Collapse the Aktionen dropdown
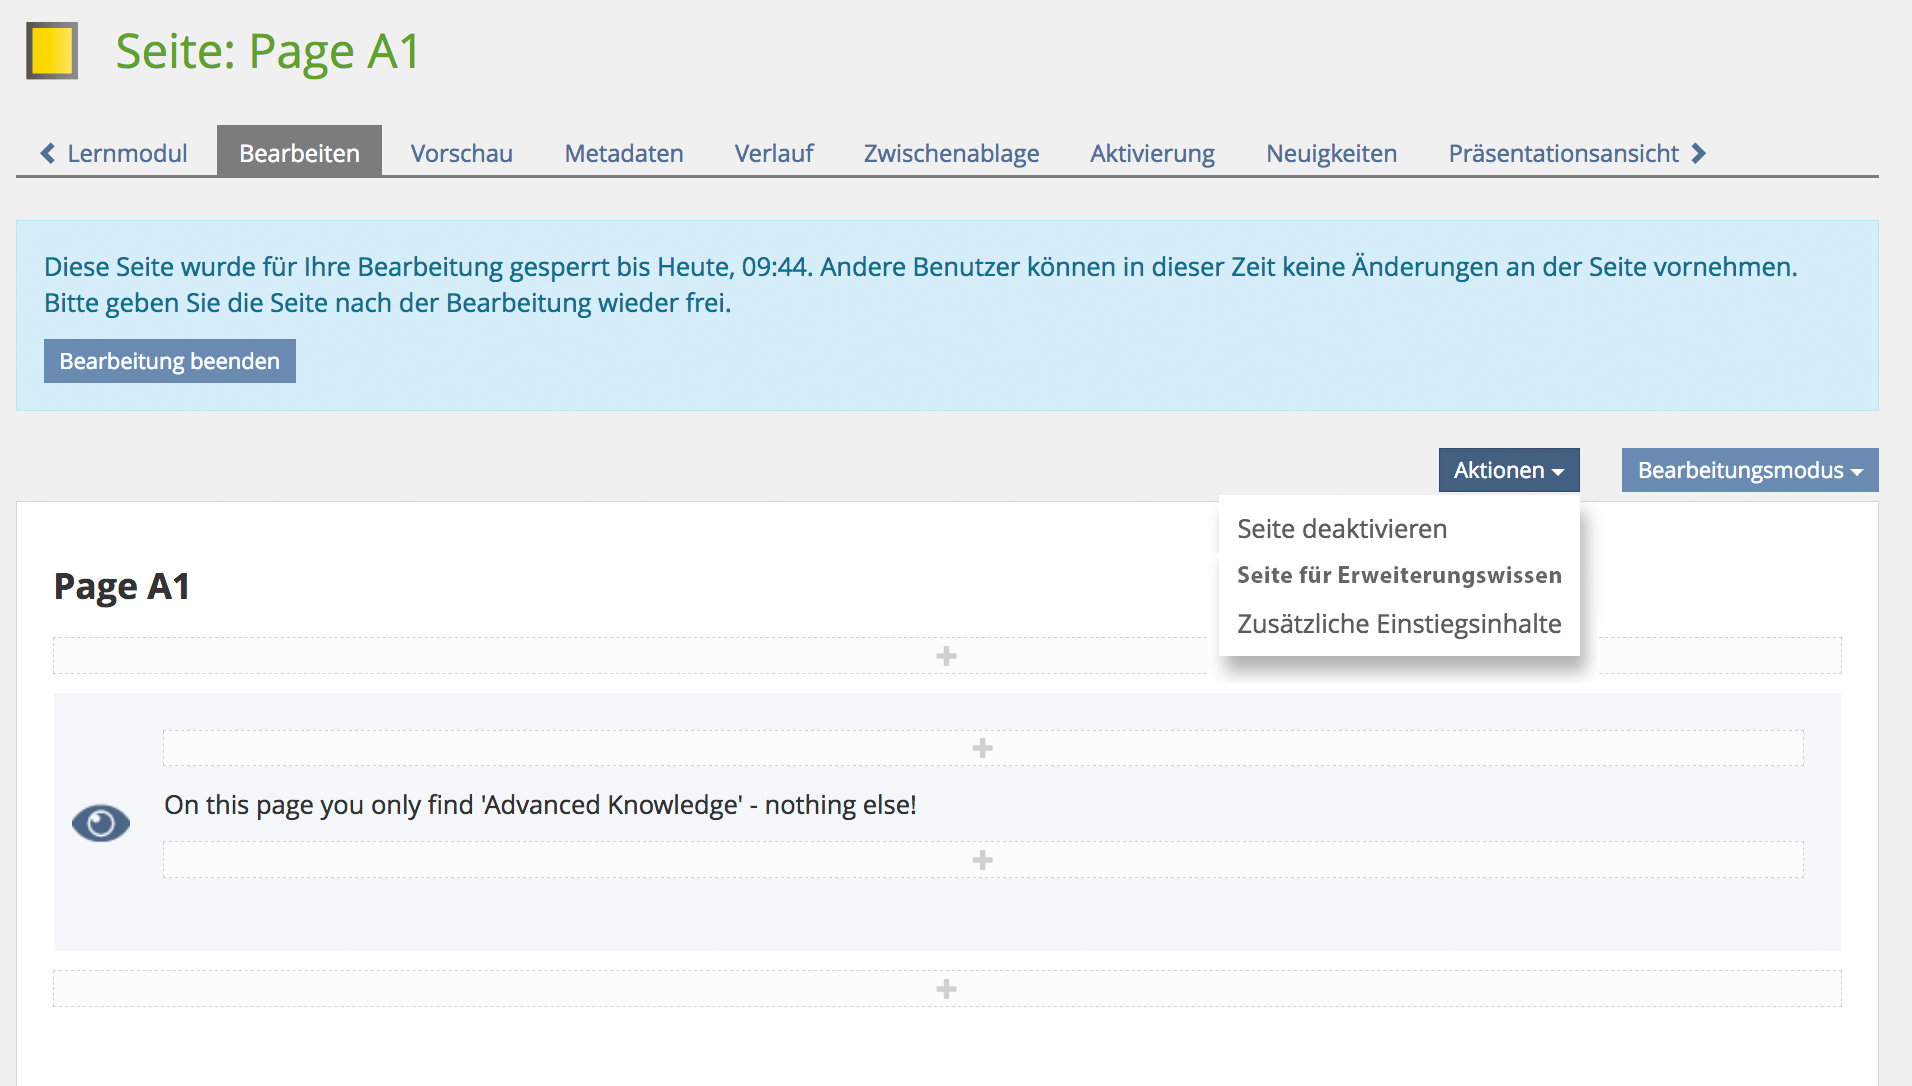The width and height of the screenshot is (1912, 1086). click(x=1508, y=470)
